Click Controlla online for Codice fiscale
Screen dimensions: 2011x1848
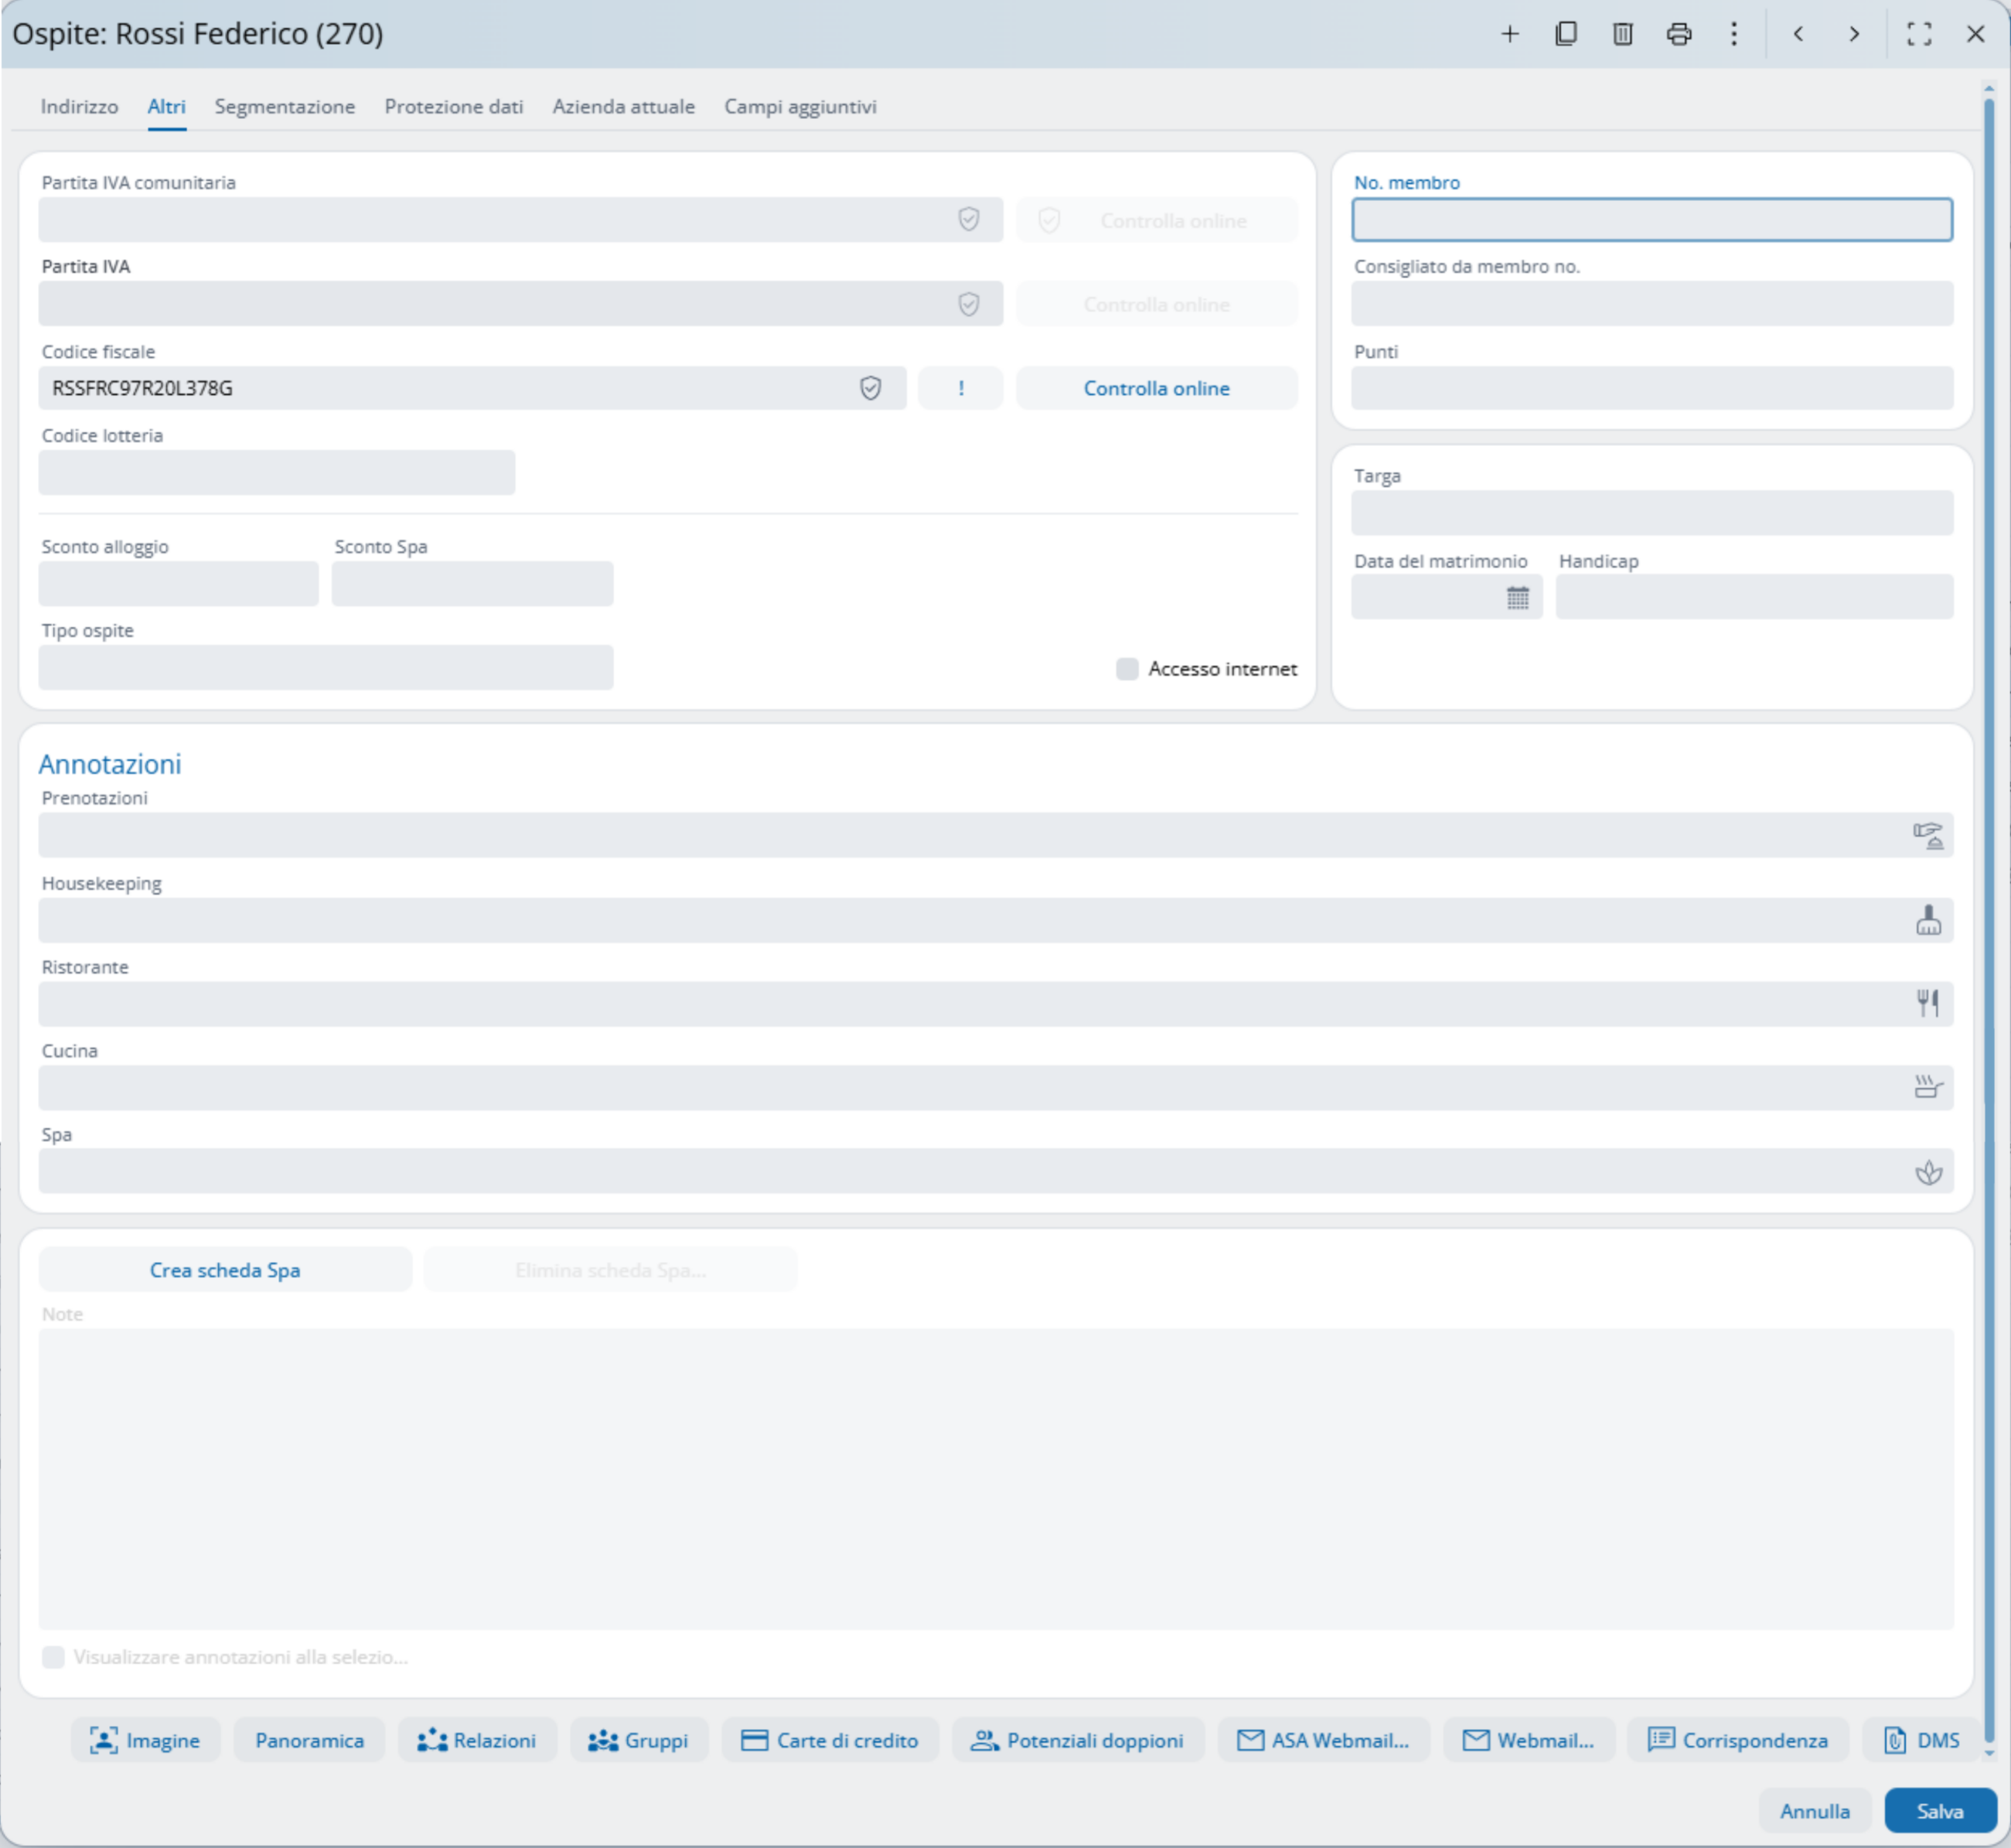pos(1156,388)
